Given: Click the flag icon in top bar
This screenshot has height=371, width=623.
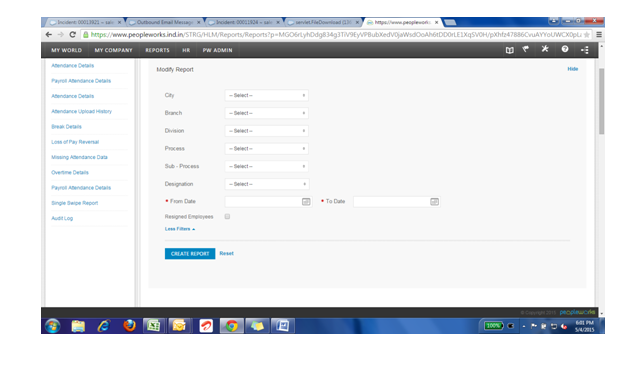Looking at the screenshot, I should click(x=526, y=49).
